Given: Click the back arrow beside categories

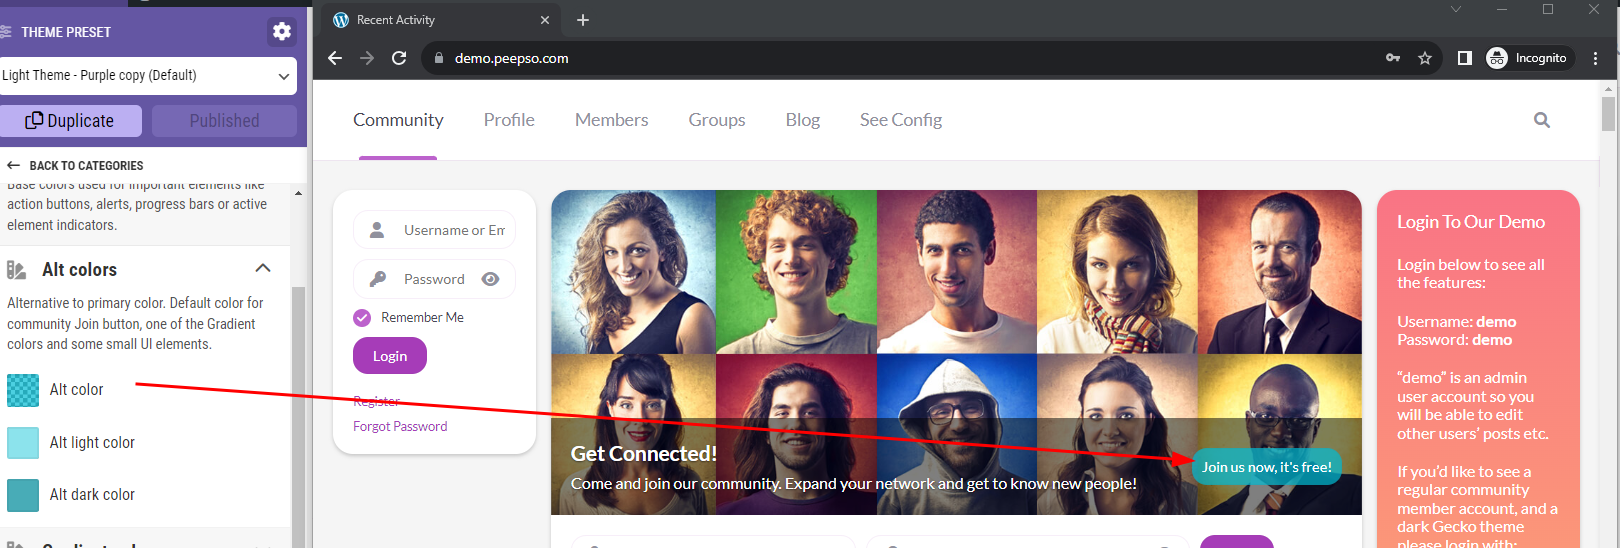Looking at the screenshot, I should pyautogui.click(x=13, y=165).
